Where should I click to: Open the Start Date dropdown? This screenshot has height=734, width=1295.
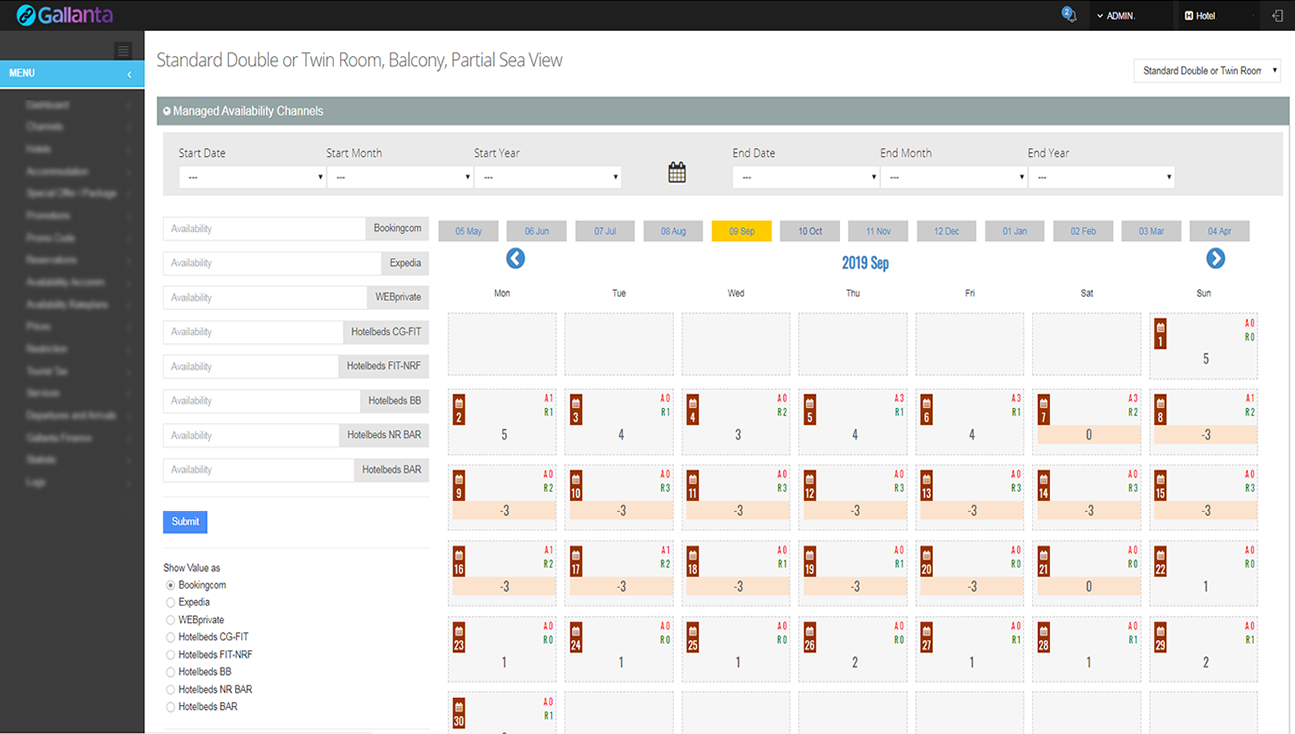(252, 177)
